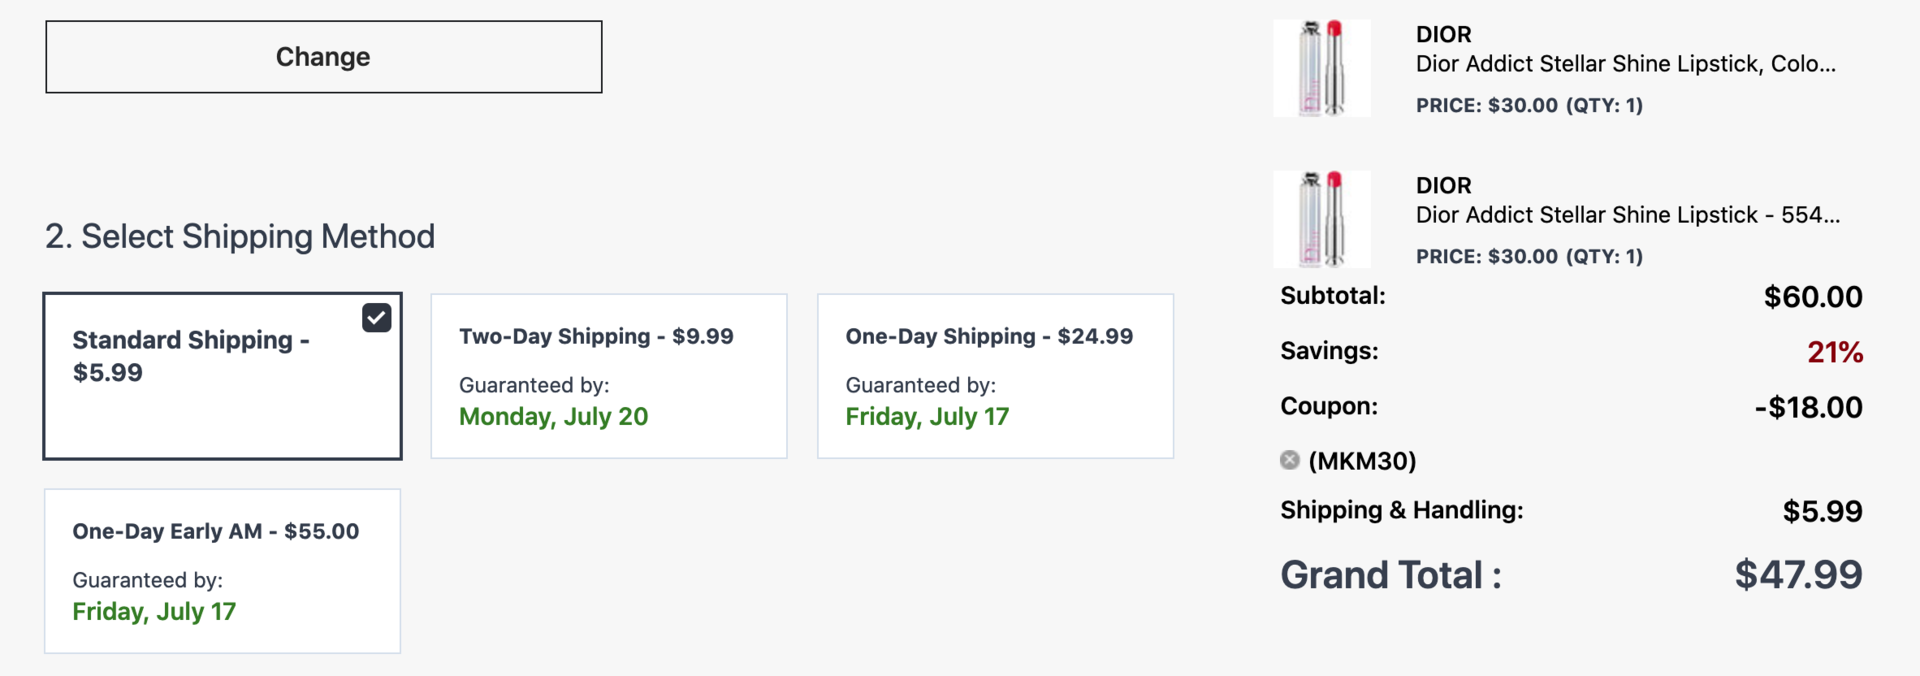Click the MKM30 coupon code text
1920x676 pixels.
click(x=1362, y=461)
